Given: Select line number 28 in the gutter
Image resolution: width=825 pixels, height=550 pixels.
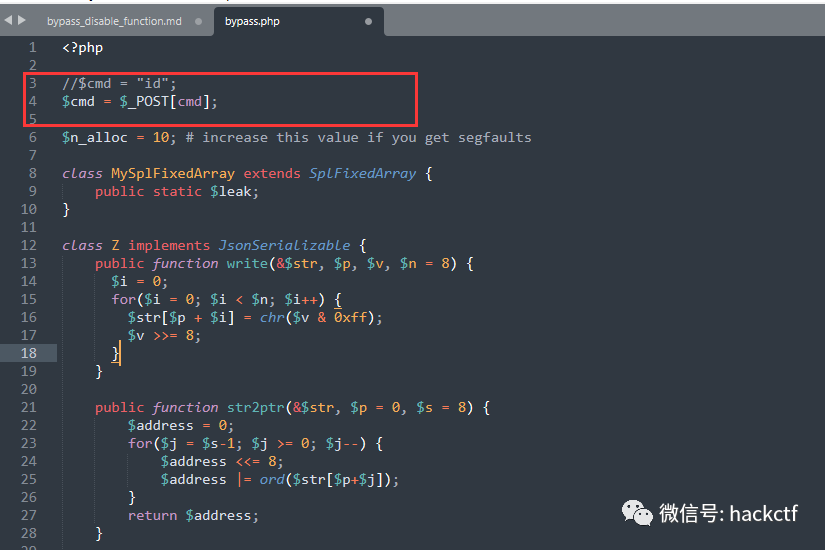Looking at the screenshot, I should point(29,533).
